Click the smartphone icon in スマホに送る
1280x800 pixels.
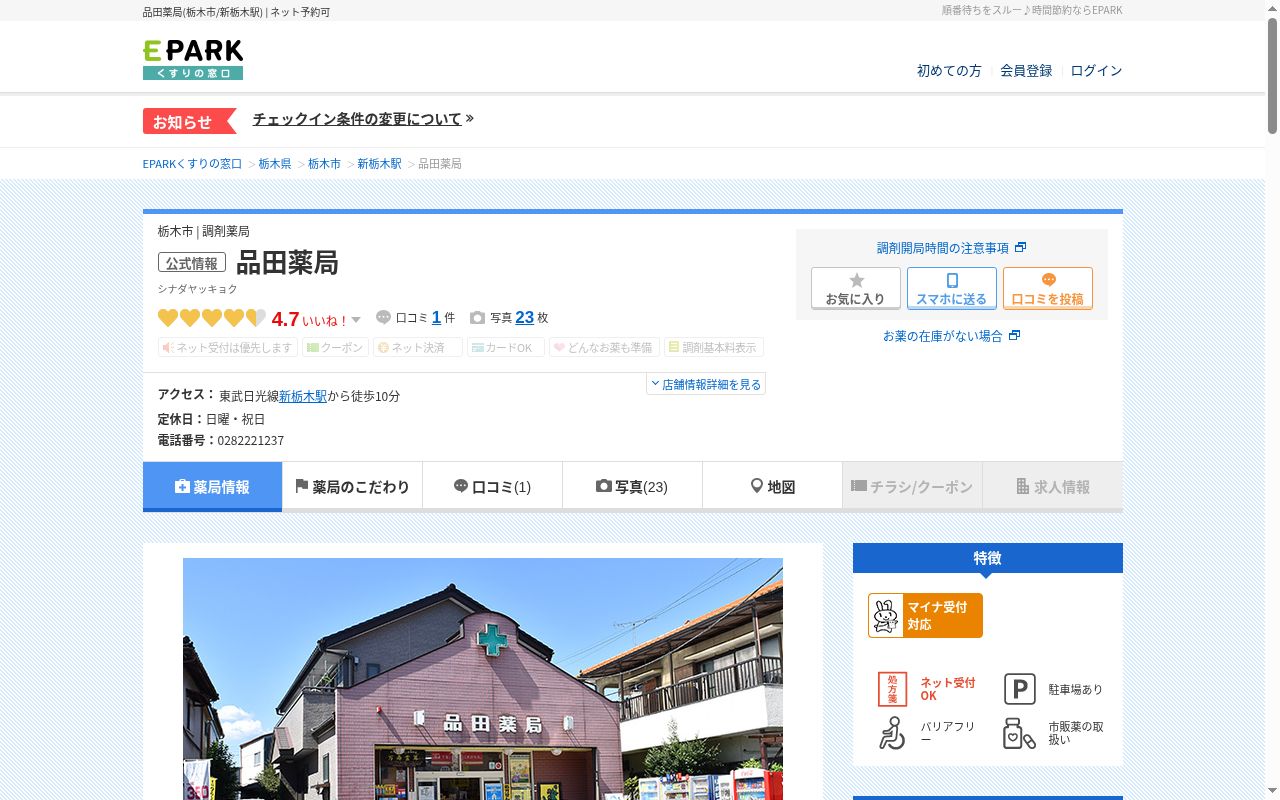tap(952, 281)
